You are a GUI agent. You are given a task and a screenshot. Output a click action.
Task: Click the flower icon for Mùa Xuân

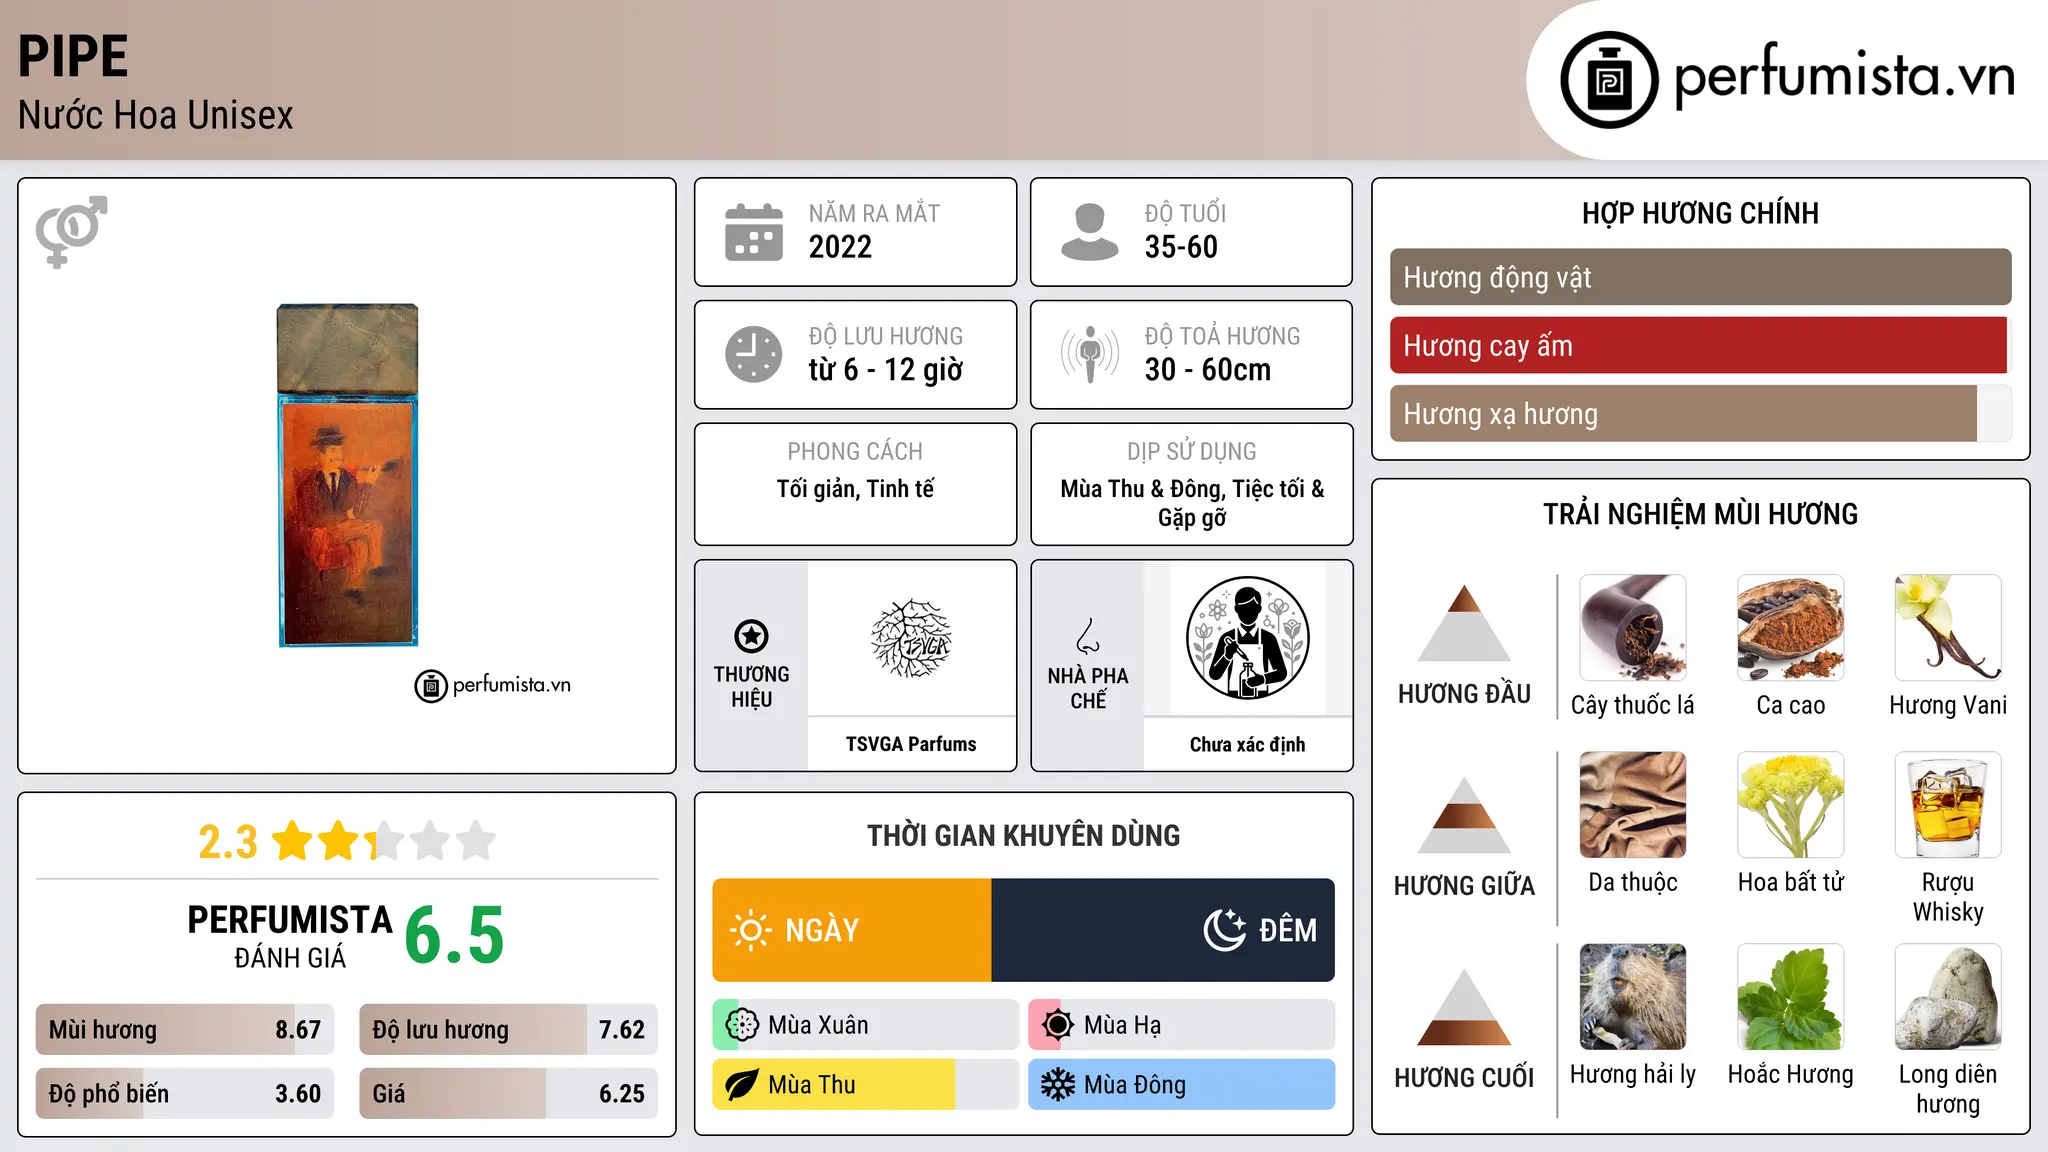[x=742, y=1025]
